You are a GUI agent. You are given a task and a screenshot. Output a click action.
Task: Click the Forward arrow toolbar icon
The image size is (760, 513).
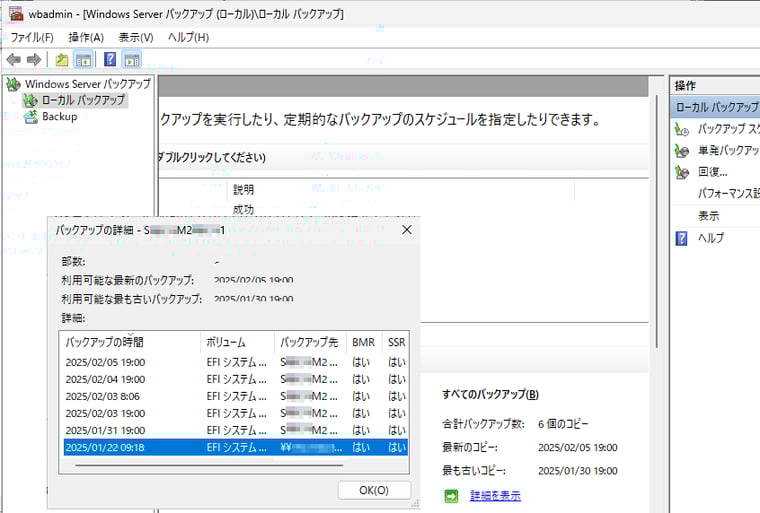tap(34, 59)
